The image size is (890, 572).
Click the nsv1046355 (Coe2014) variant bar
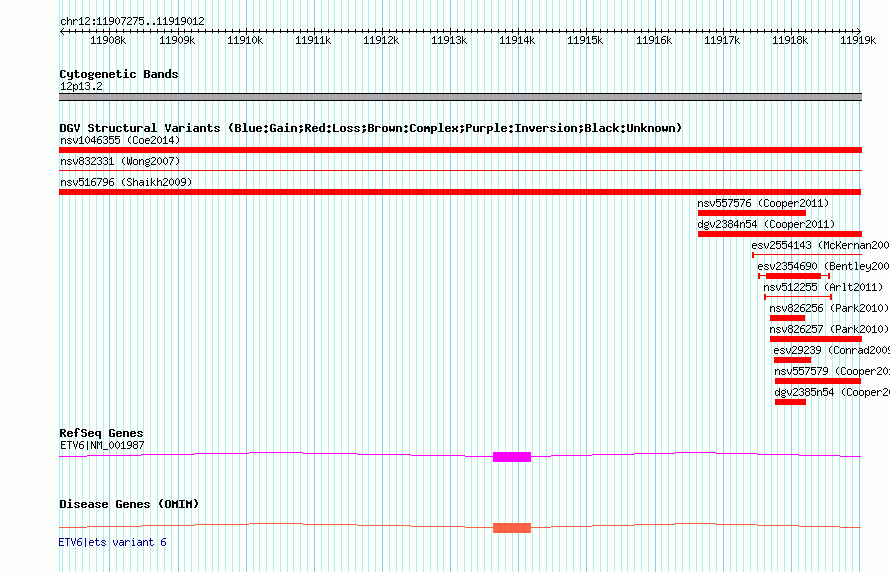[x=460, y=150]
